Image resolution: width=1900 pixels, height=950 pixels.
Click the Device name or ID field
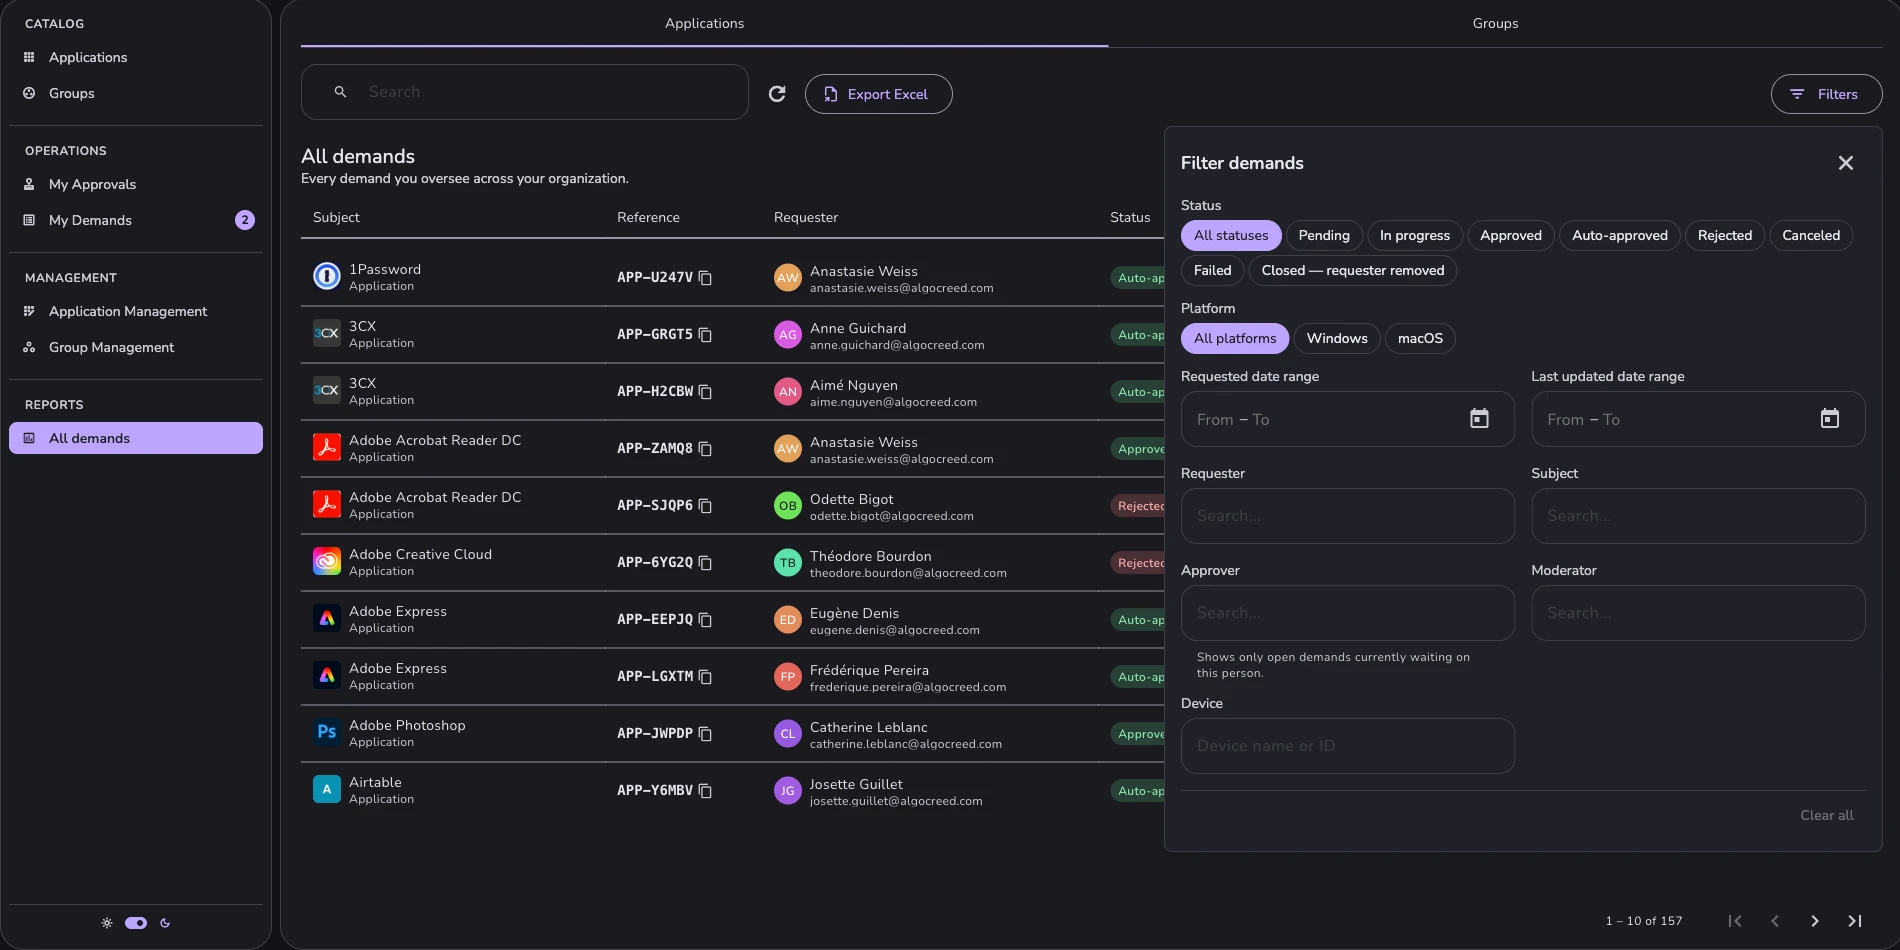pyautogui.click(x=1347, y=746)
